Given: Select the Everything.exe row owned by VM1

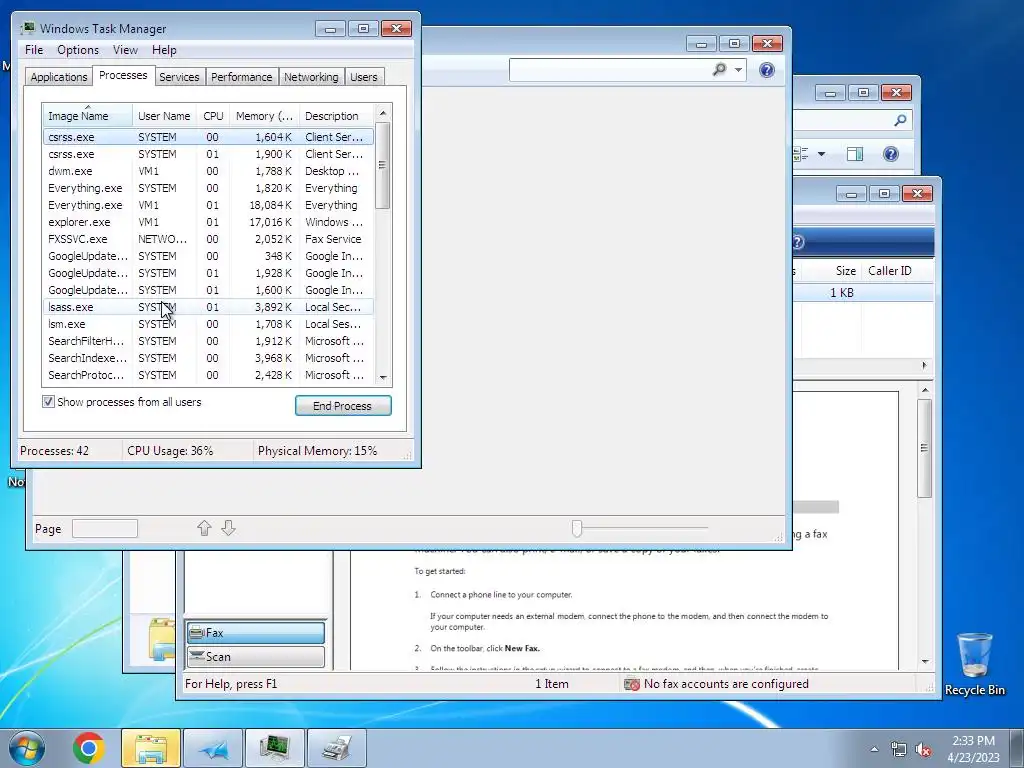Looking at the screenshot, I should pyautogui.click(x=208, y=205).
